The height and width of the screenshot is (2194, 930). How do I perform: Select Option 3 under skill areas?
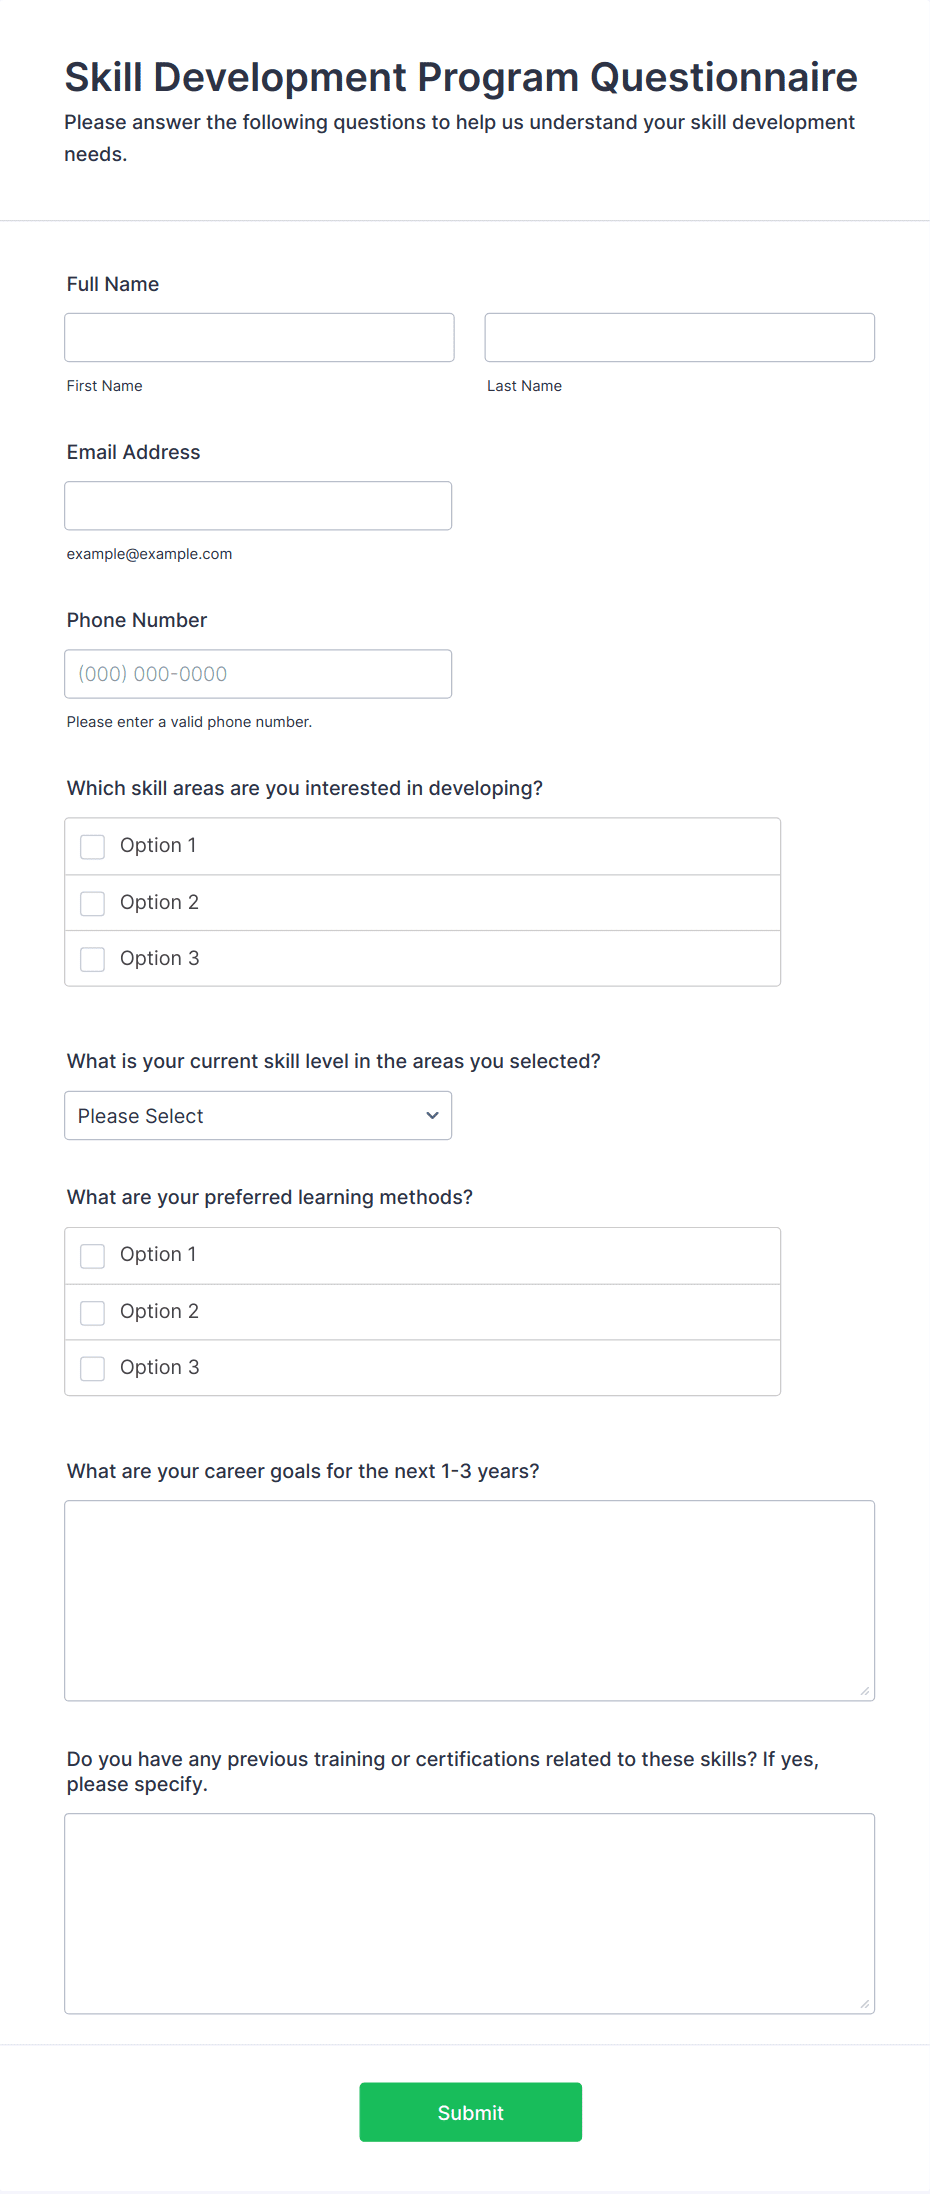pos(93,959)
